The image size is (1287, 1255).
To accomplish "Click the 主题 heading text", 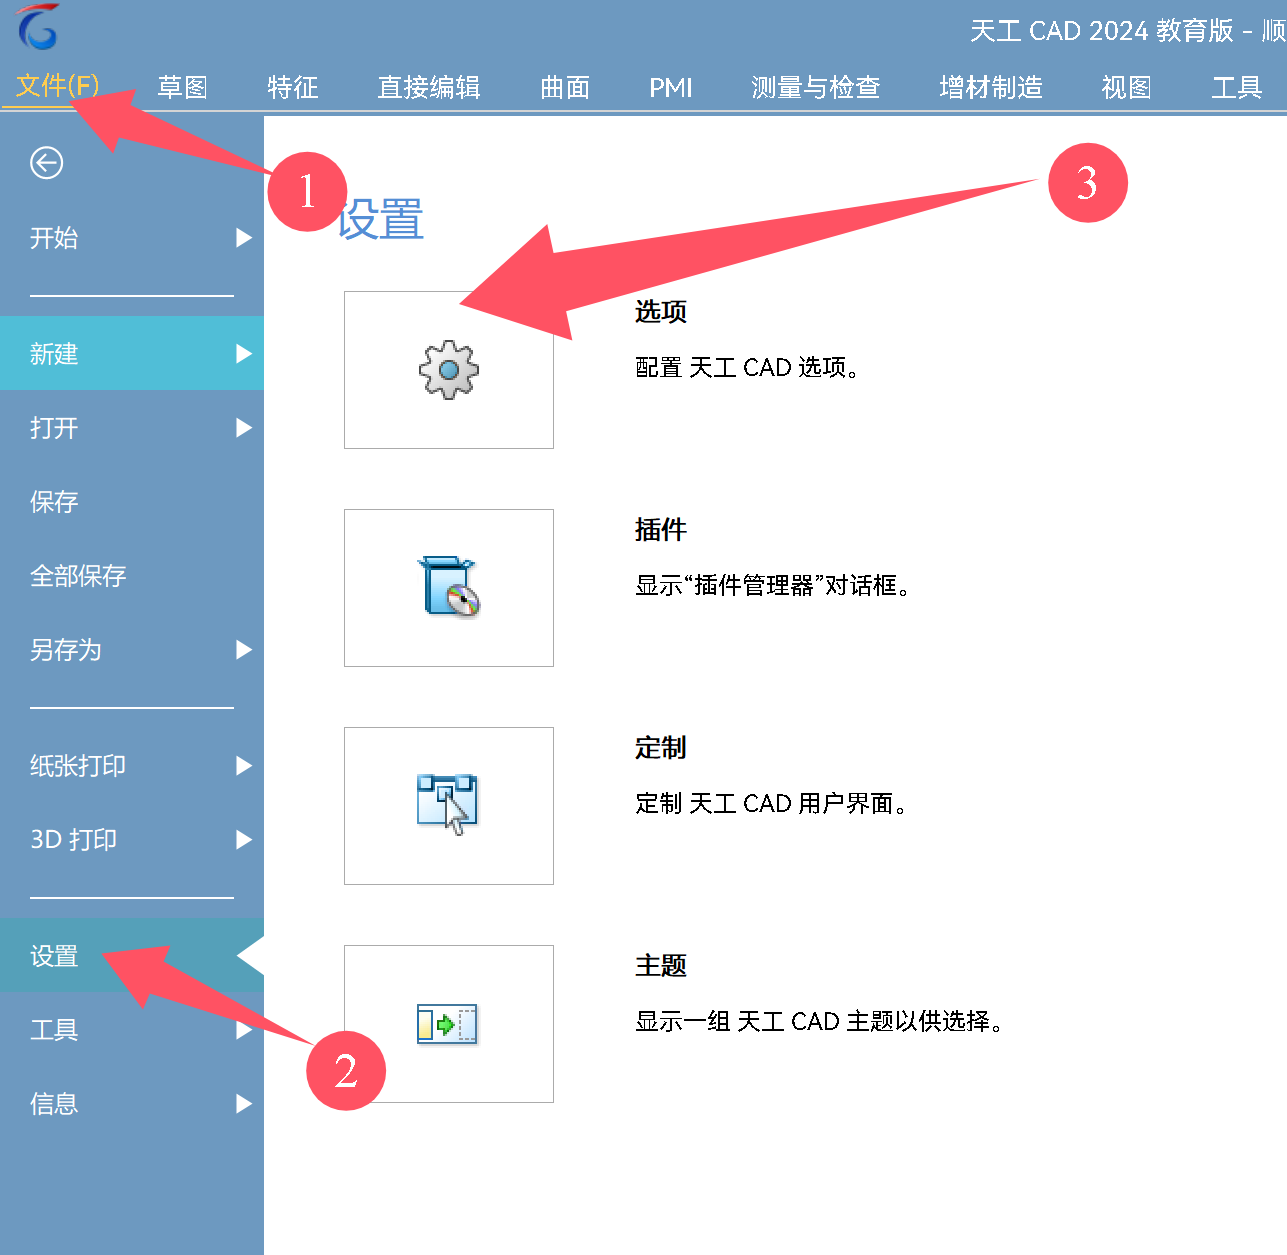I will [x=661, y=966].
